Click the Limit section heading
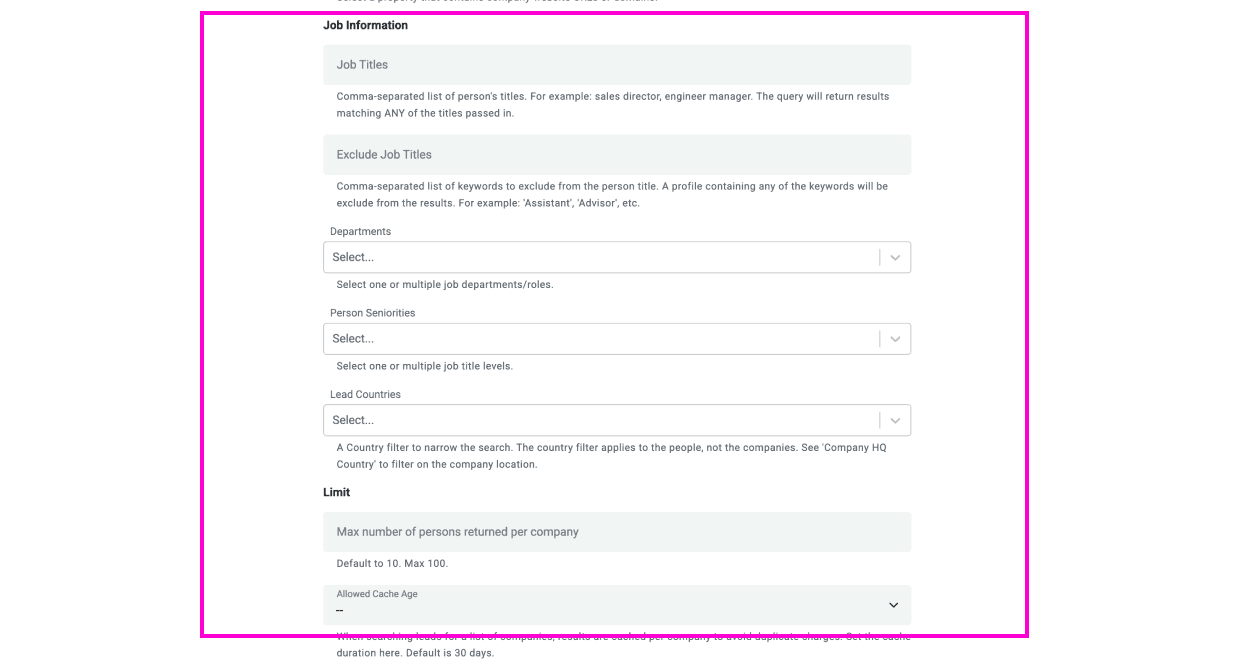 tap(336, 492)
